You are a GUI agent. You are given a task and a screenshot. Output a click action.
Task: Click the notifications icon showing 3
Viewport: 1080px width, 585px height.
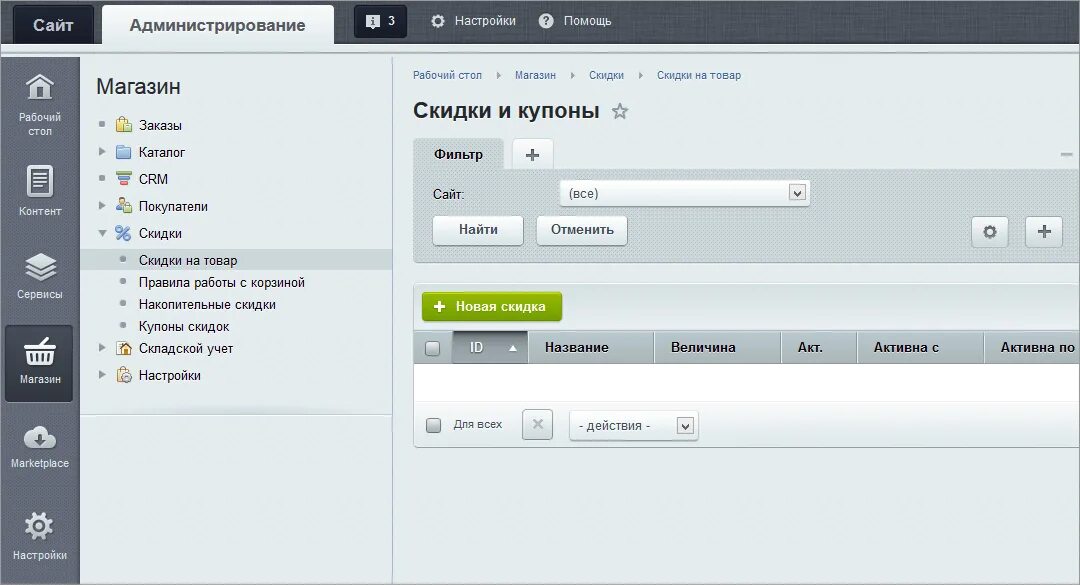(x=380, y=21)
